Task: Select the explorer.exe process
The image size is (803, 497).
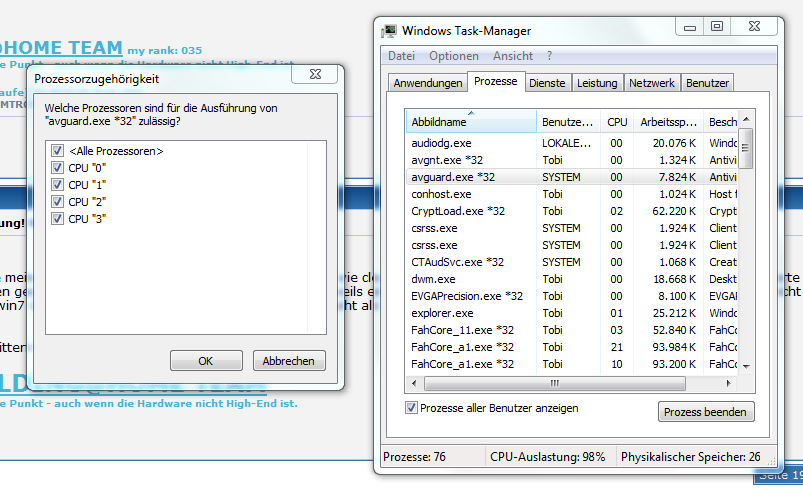Action: (573, 313)
